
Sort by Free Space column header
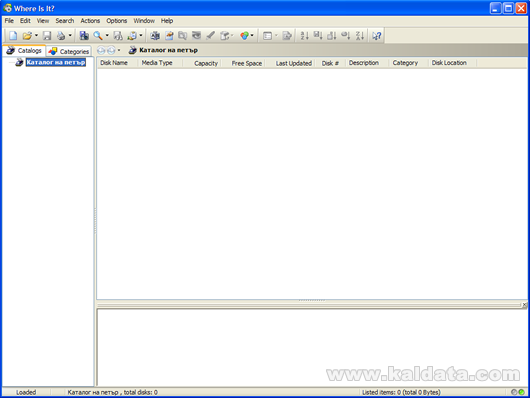coord(243,63)
